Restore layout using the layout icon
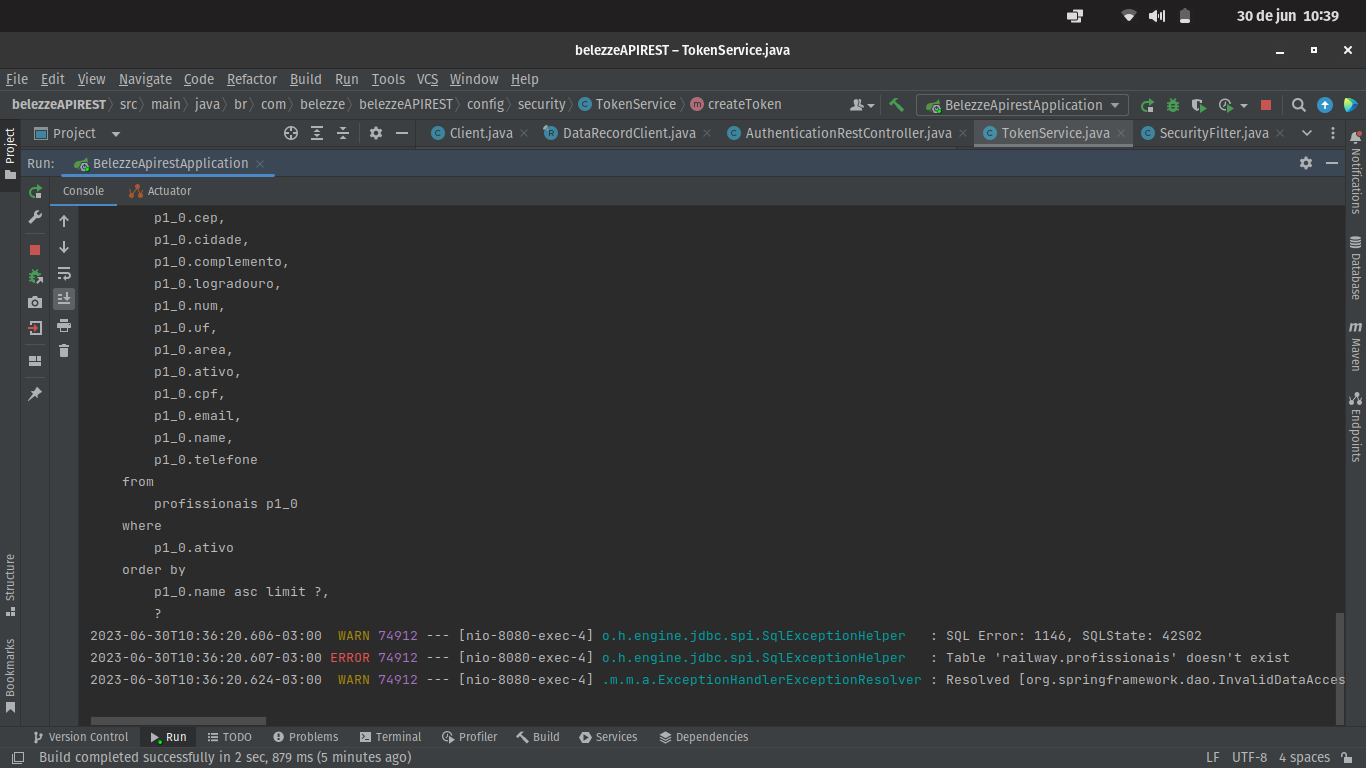 35,361
